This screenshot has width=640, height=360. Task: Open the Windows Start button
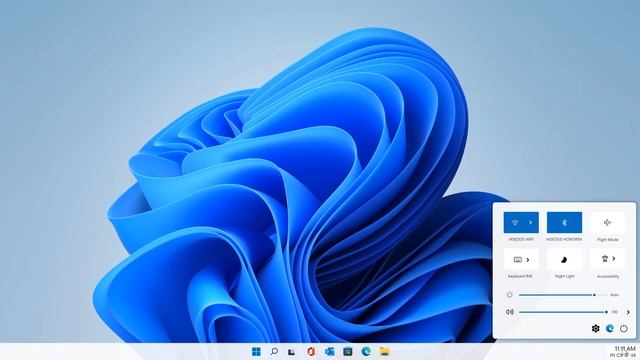click(x=256, y=351)
